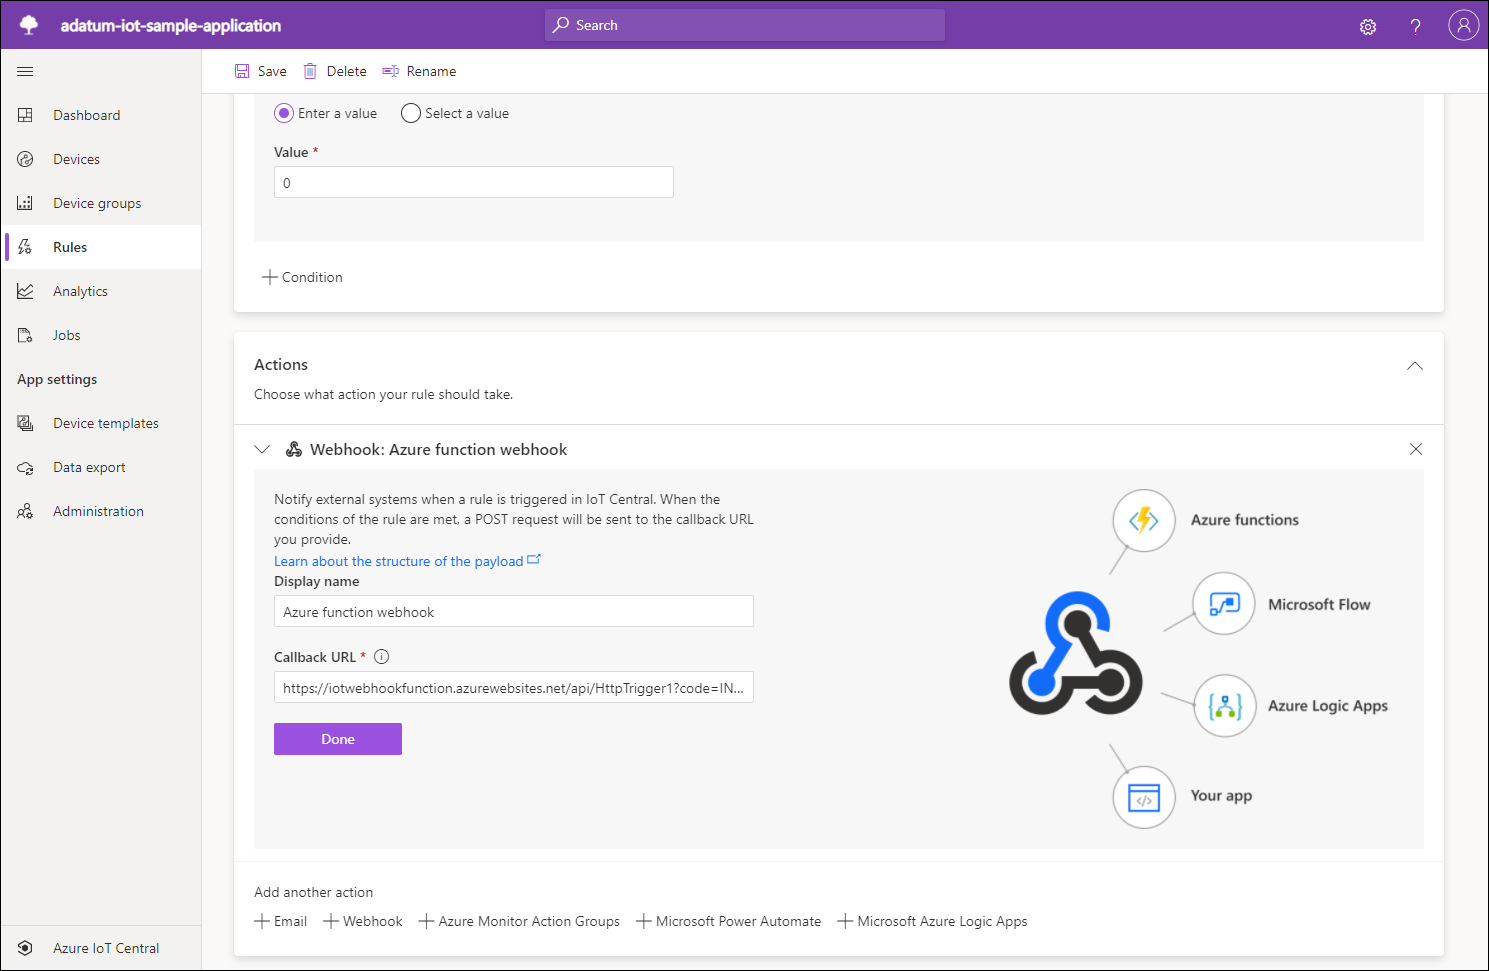The image size is (1489, 971).
Task: Click the Azure Logic Apps circle icon
Action: point(1225,706)
